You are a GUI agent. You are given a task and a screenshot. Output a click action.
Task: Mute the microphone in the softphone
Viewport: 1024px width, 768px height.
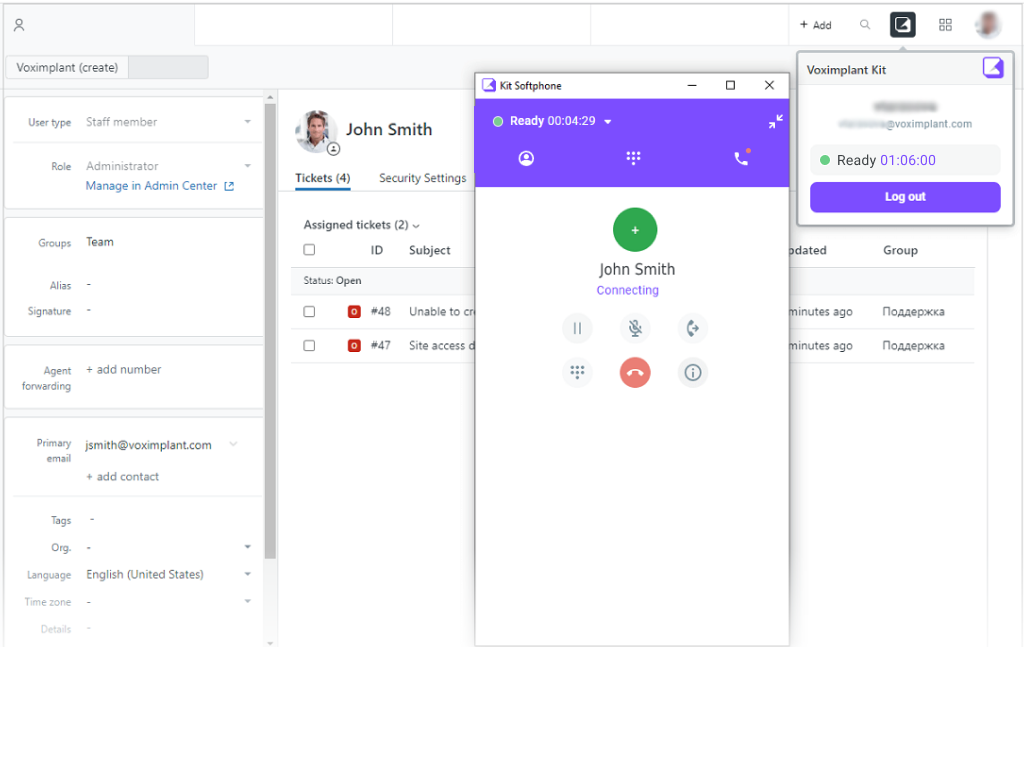(635, 328)
